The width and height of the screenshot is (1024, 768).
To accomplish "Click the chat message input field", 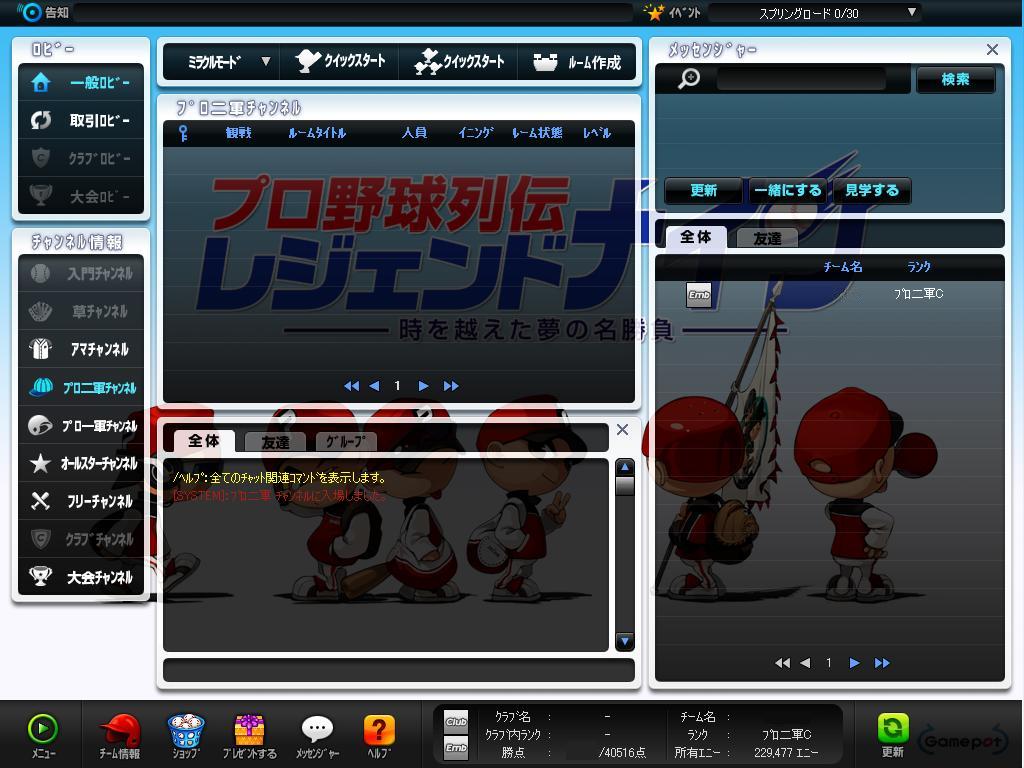I will 398,670.
